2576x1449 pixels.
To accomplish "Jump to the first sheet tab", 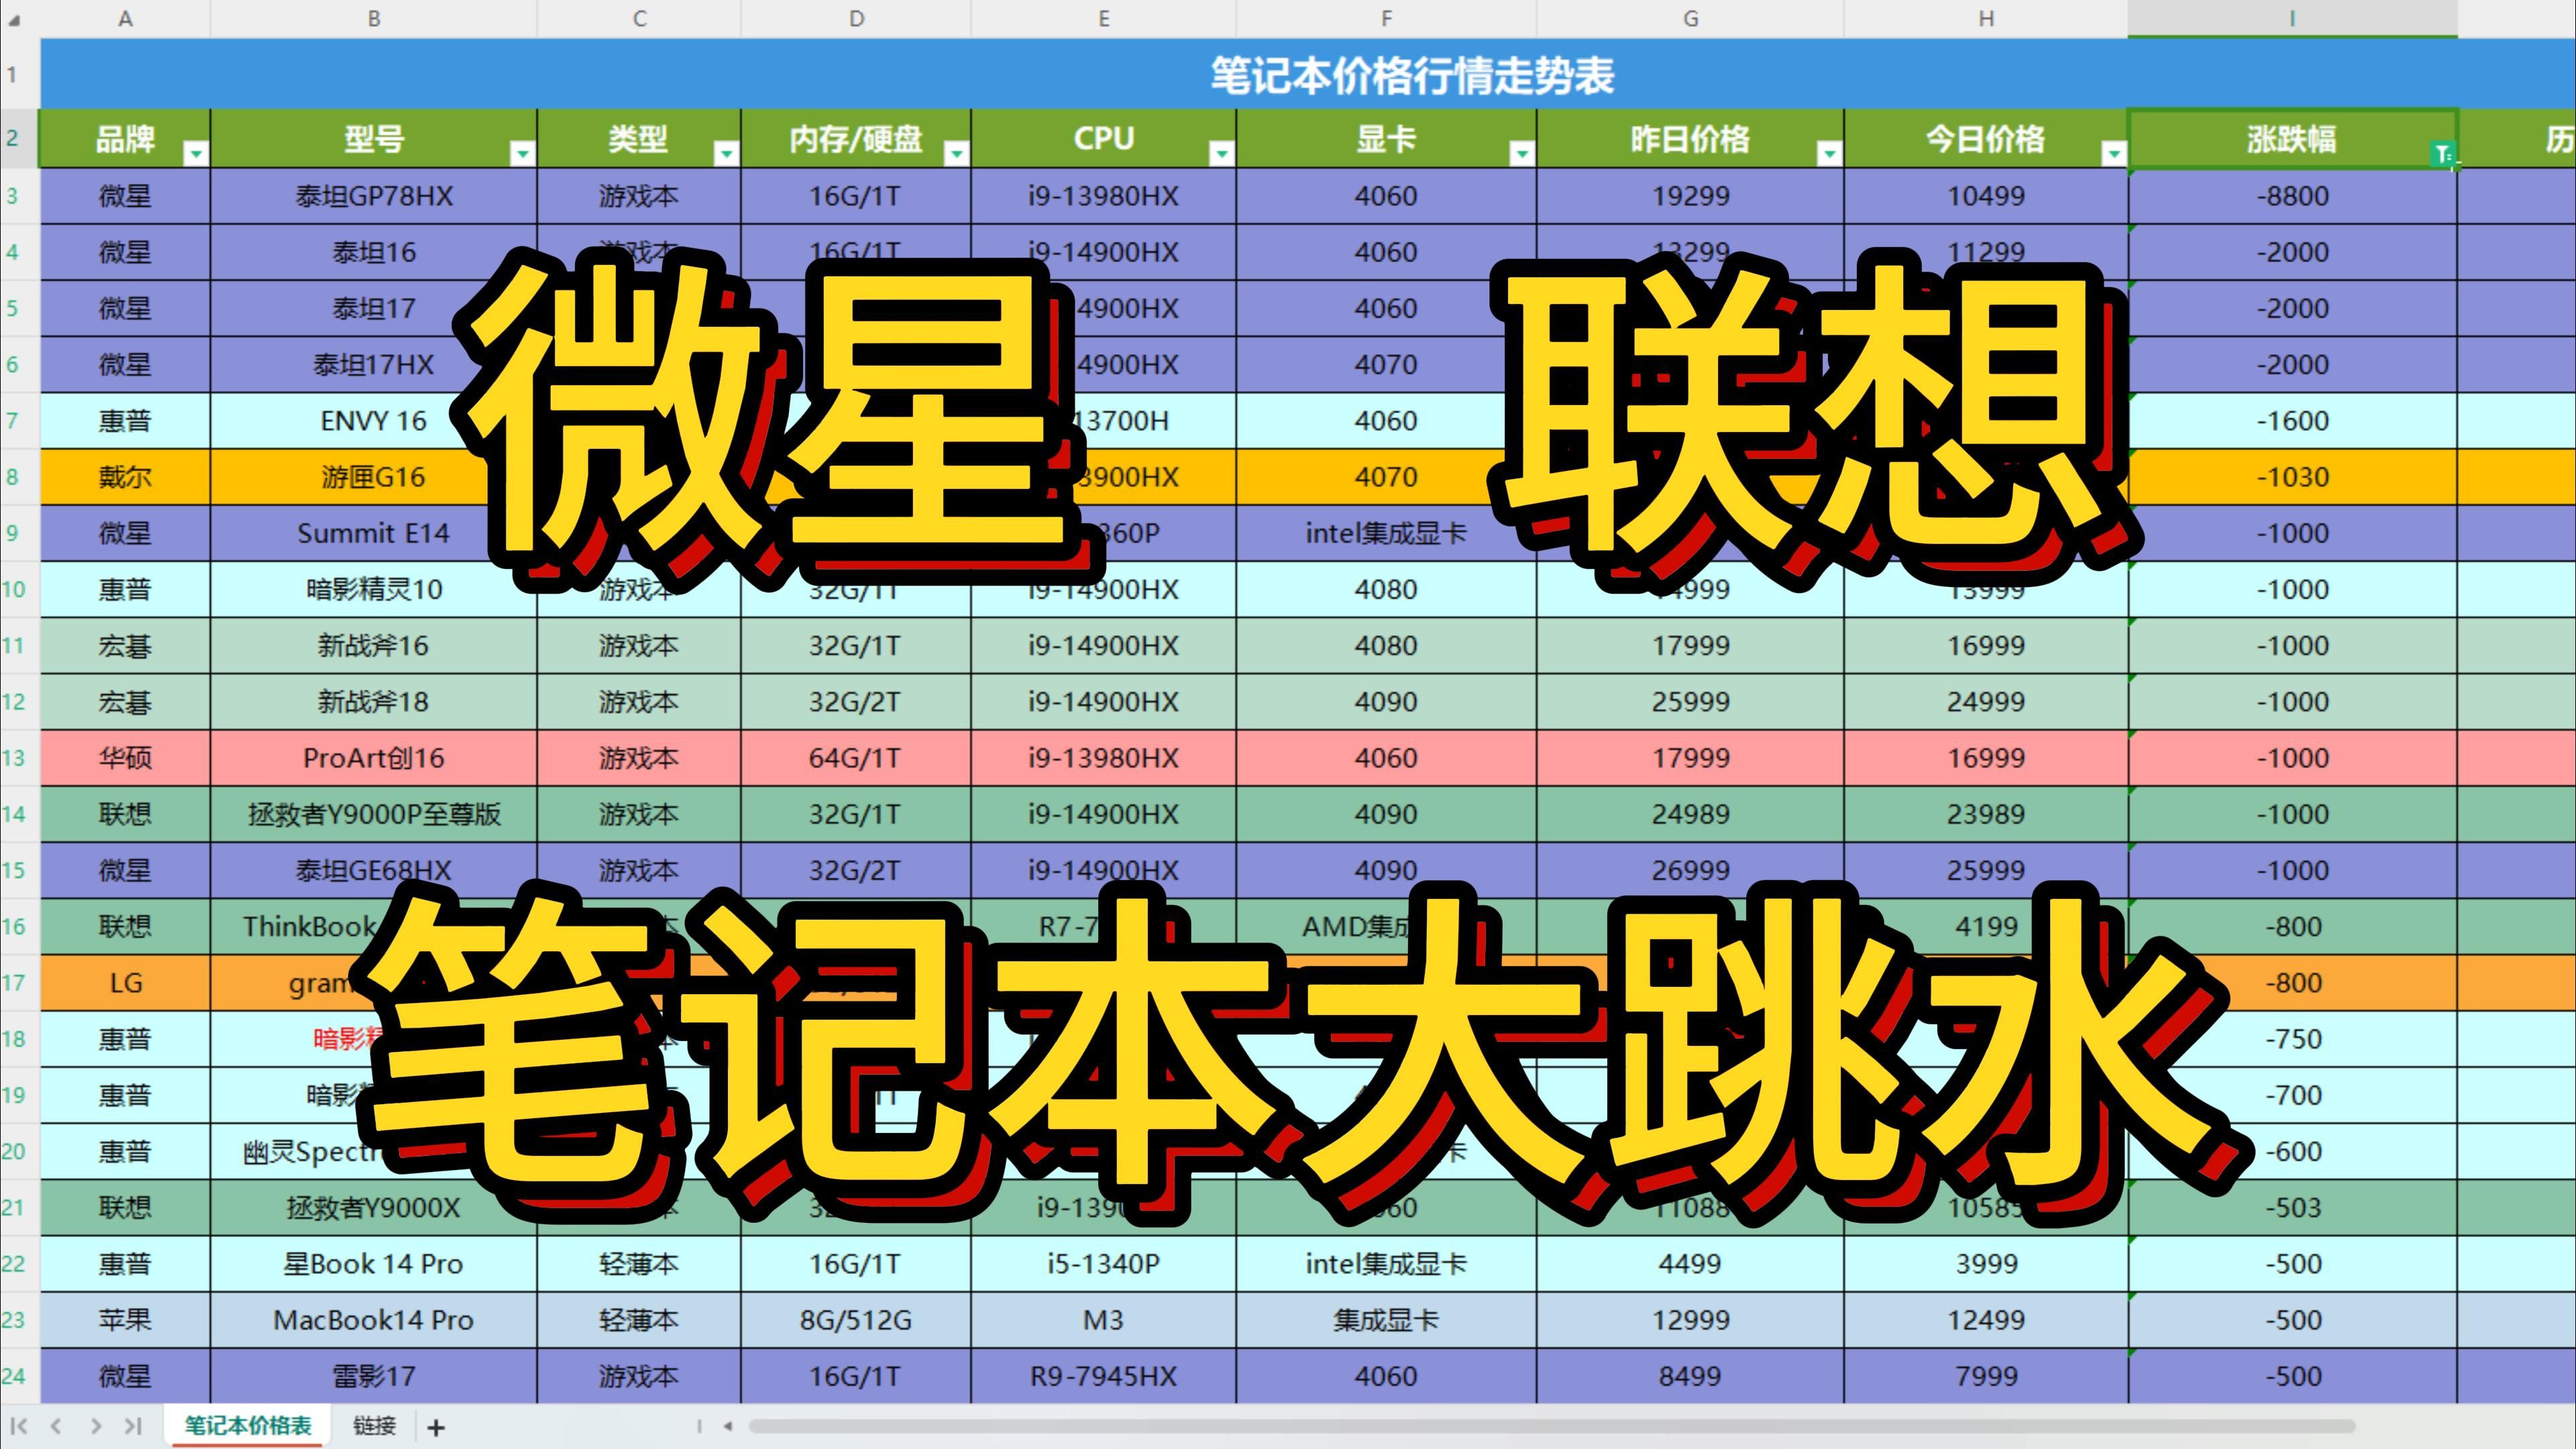I will coord(19,1426).
